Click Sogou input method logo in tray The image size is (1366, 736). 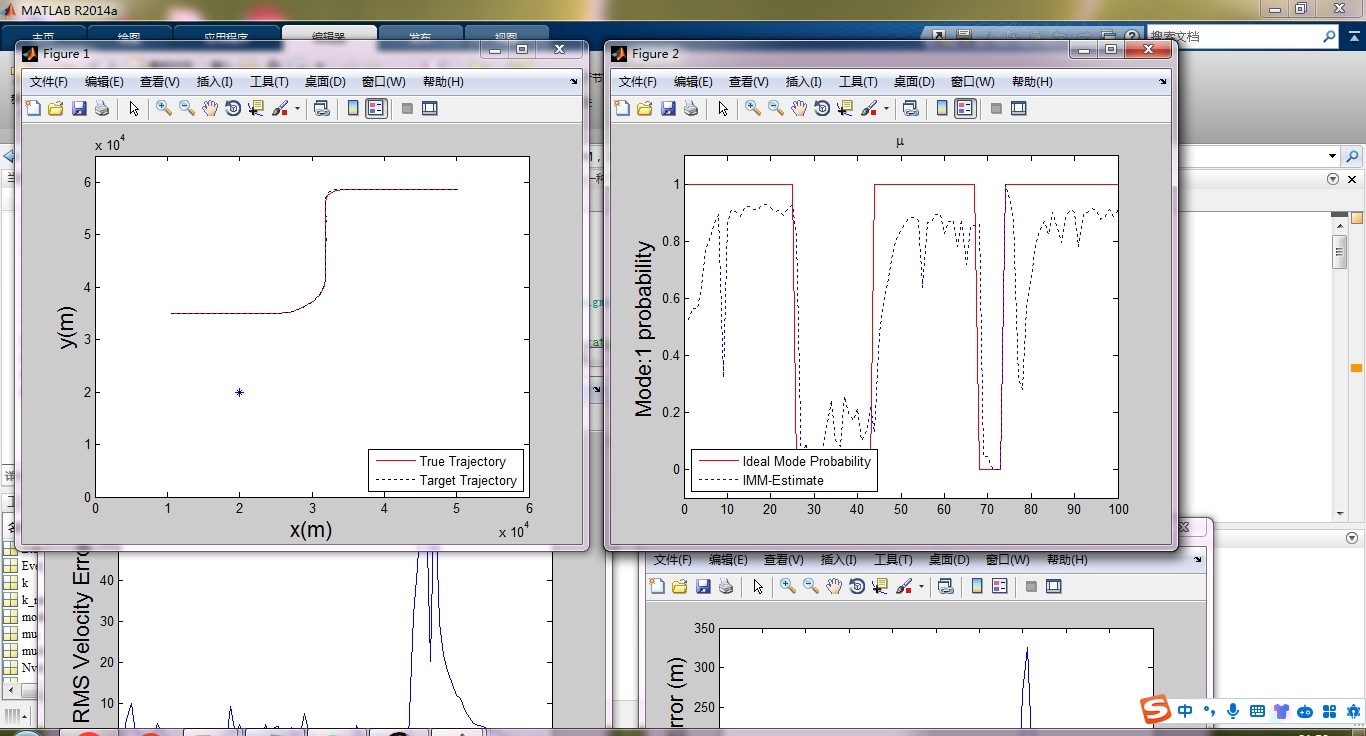(1156, 710)
